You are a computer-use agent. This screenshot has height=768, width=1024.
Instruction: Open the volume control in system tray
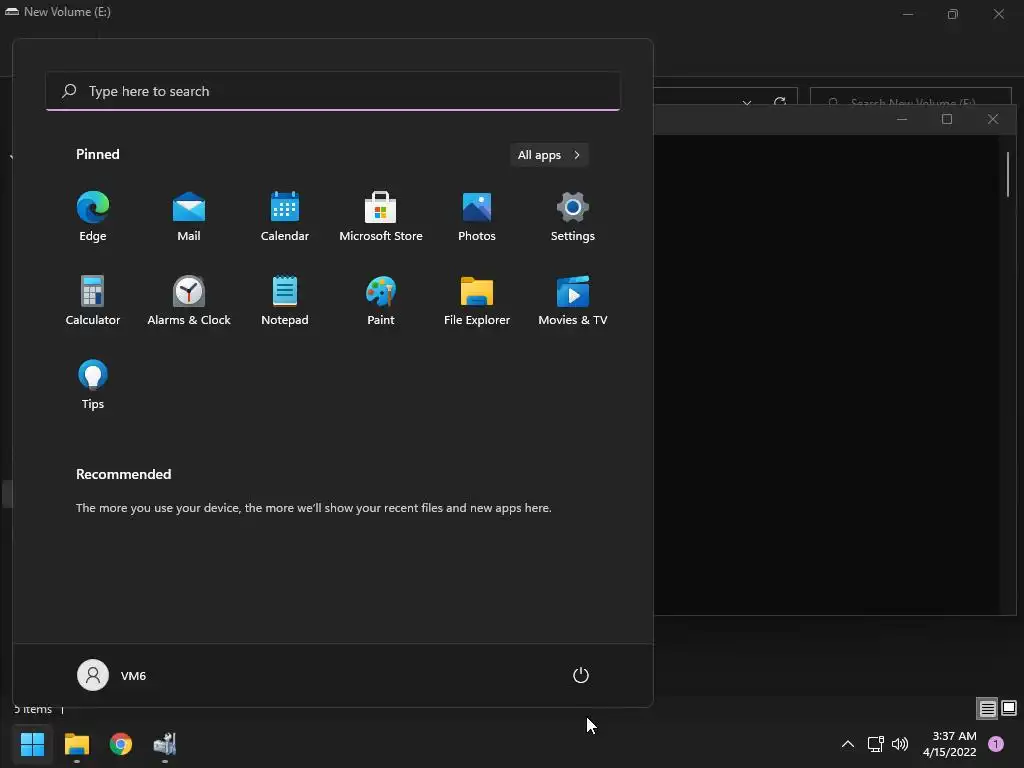click(x=900, y=744)
